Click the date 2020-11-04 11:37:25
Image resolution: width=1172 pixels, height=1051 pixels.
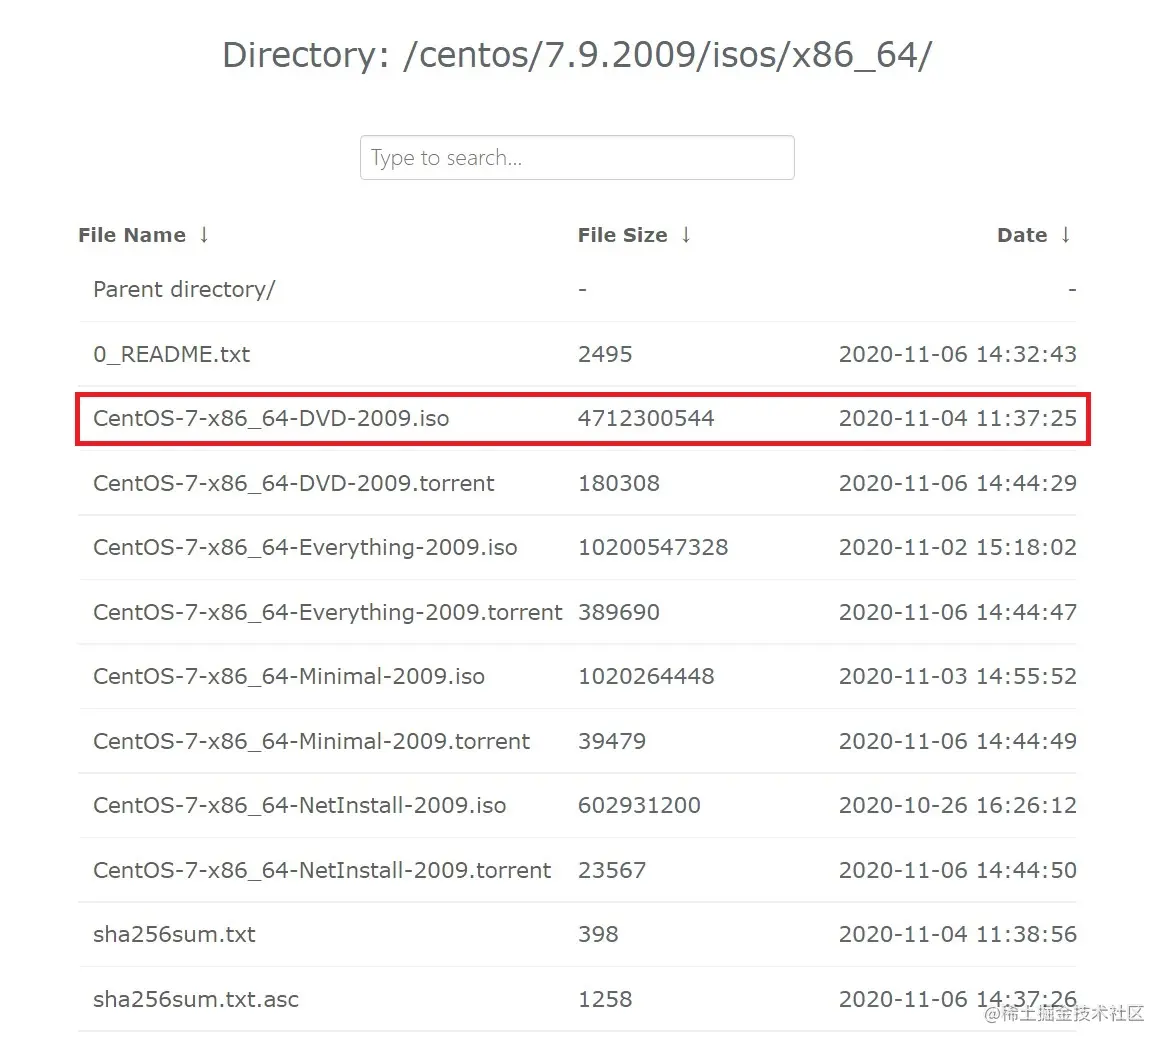957,419
